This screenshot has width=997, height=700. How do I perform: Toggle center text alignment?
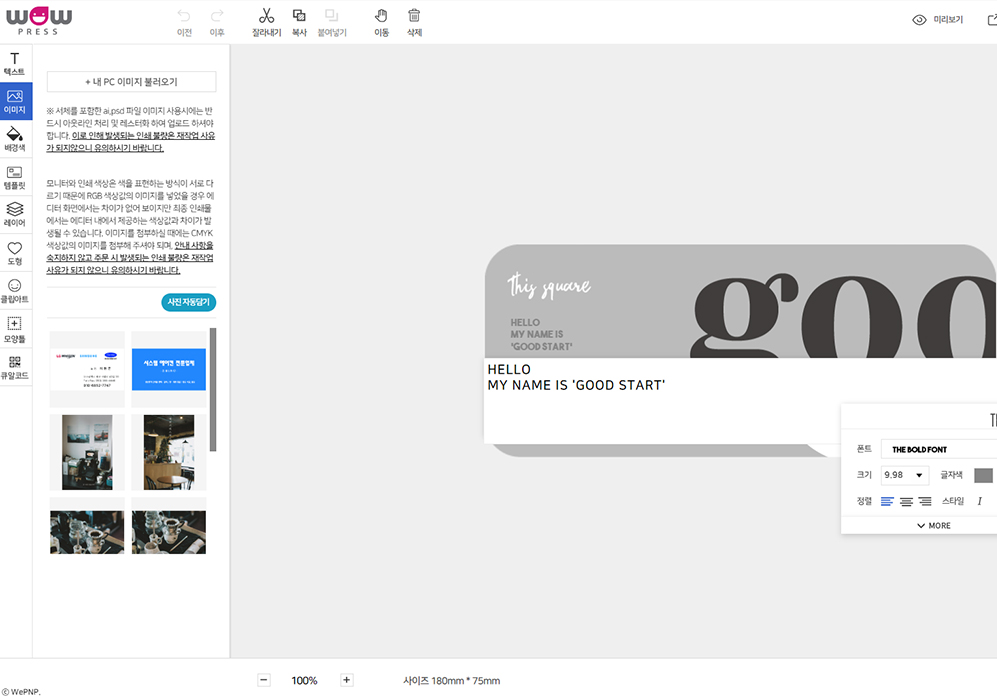pos(906,501)
